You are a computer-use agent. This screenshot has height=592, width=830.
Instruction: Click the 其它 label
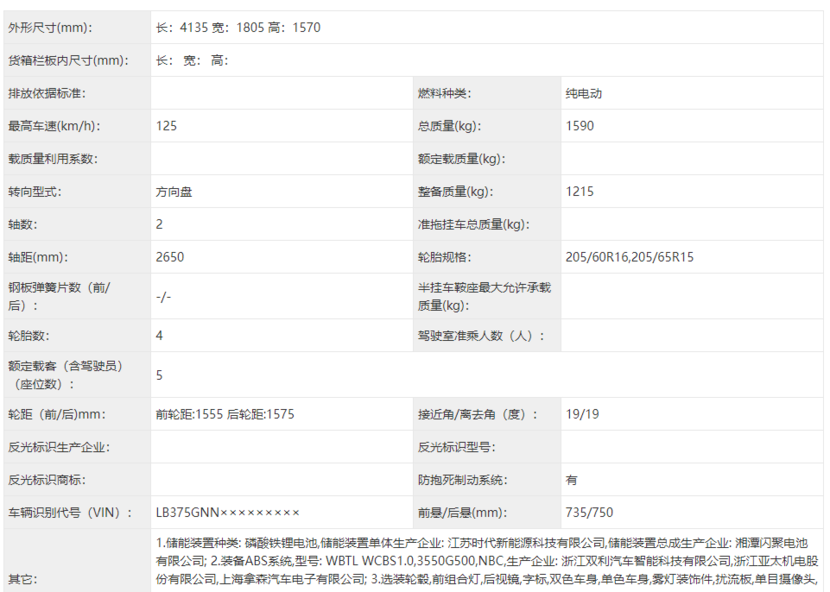click(x=22, y=579)
